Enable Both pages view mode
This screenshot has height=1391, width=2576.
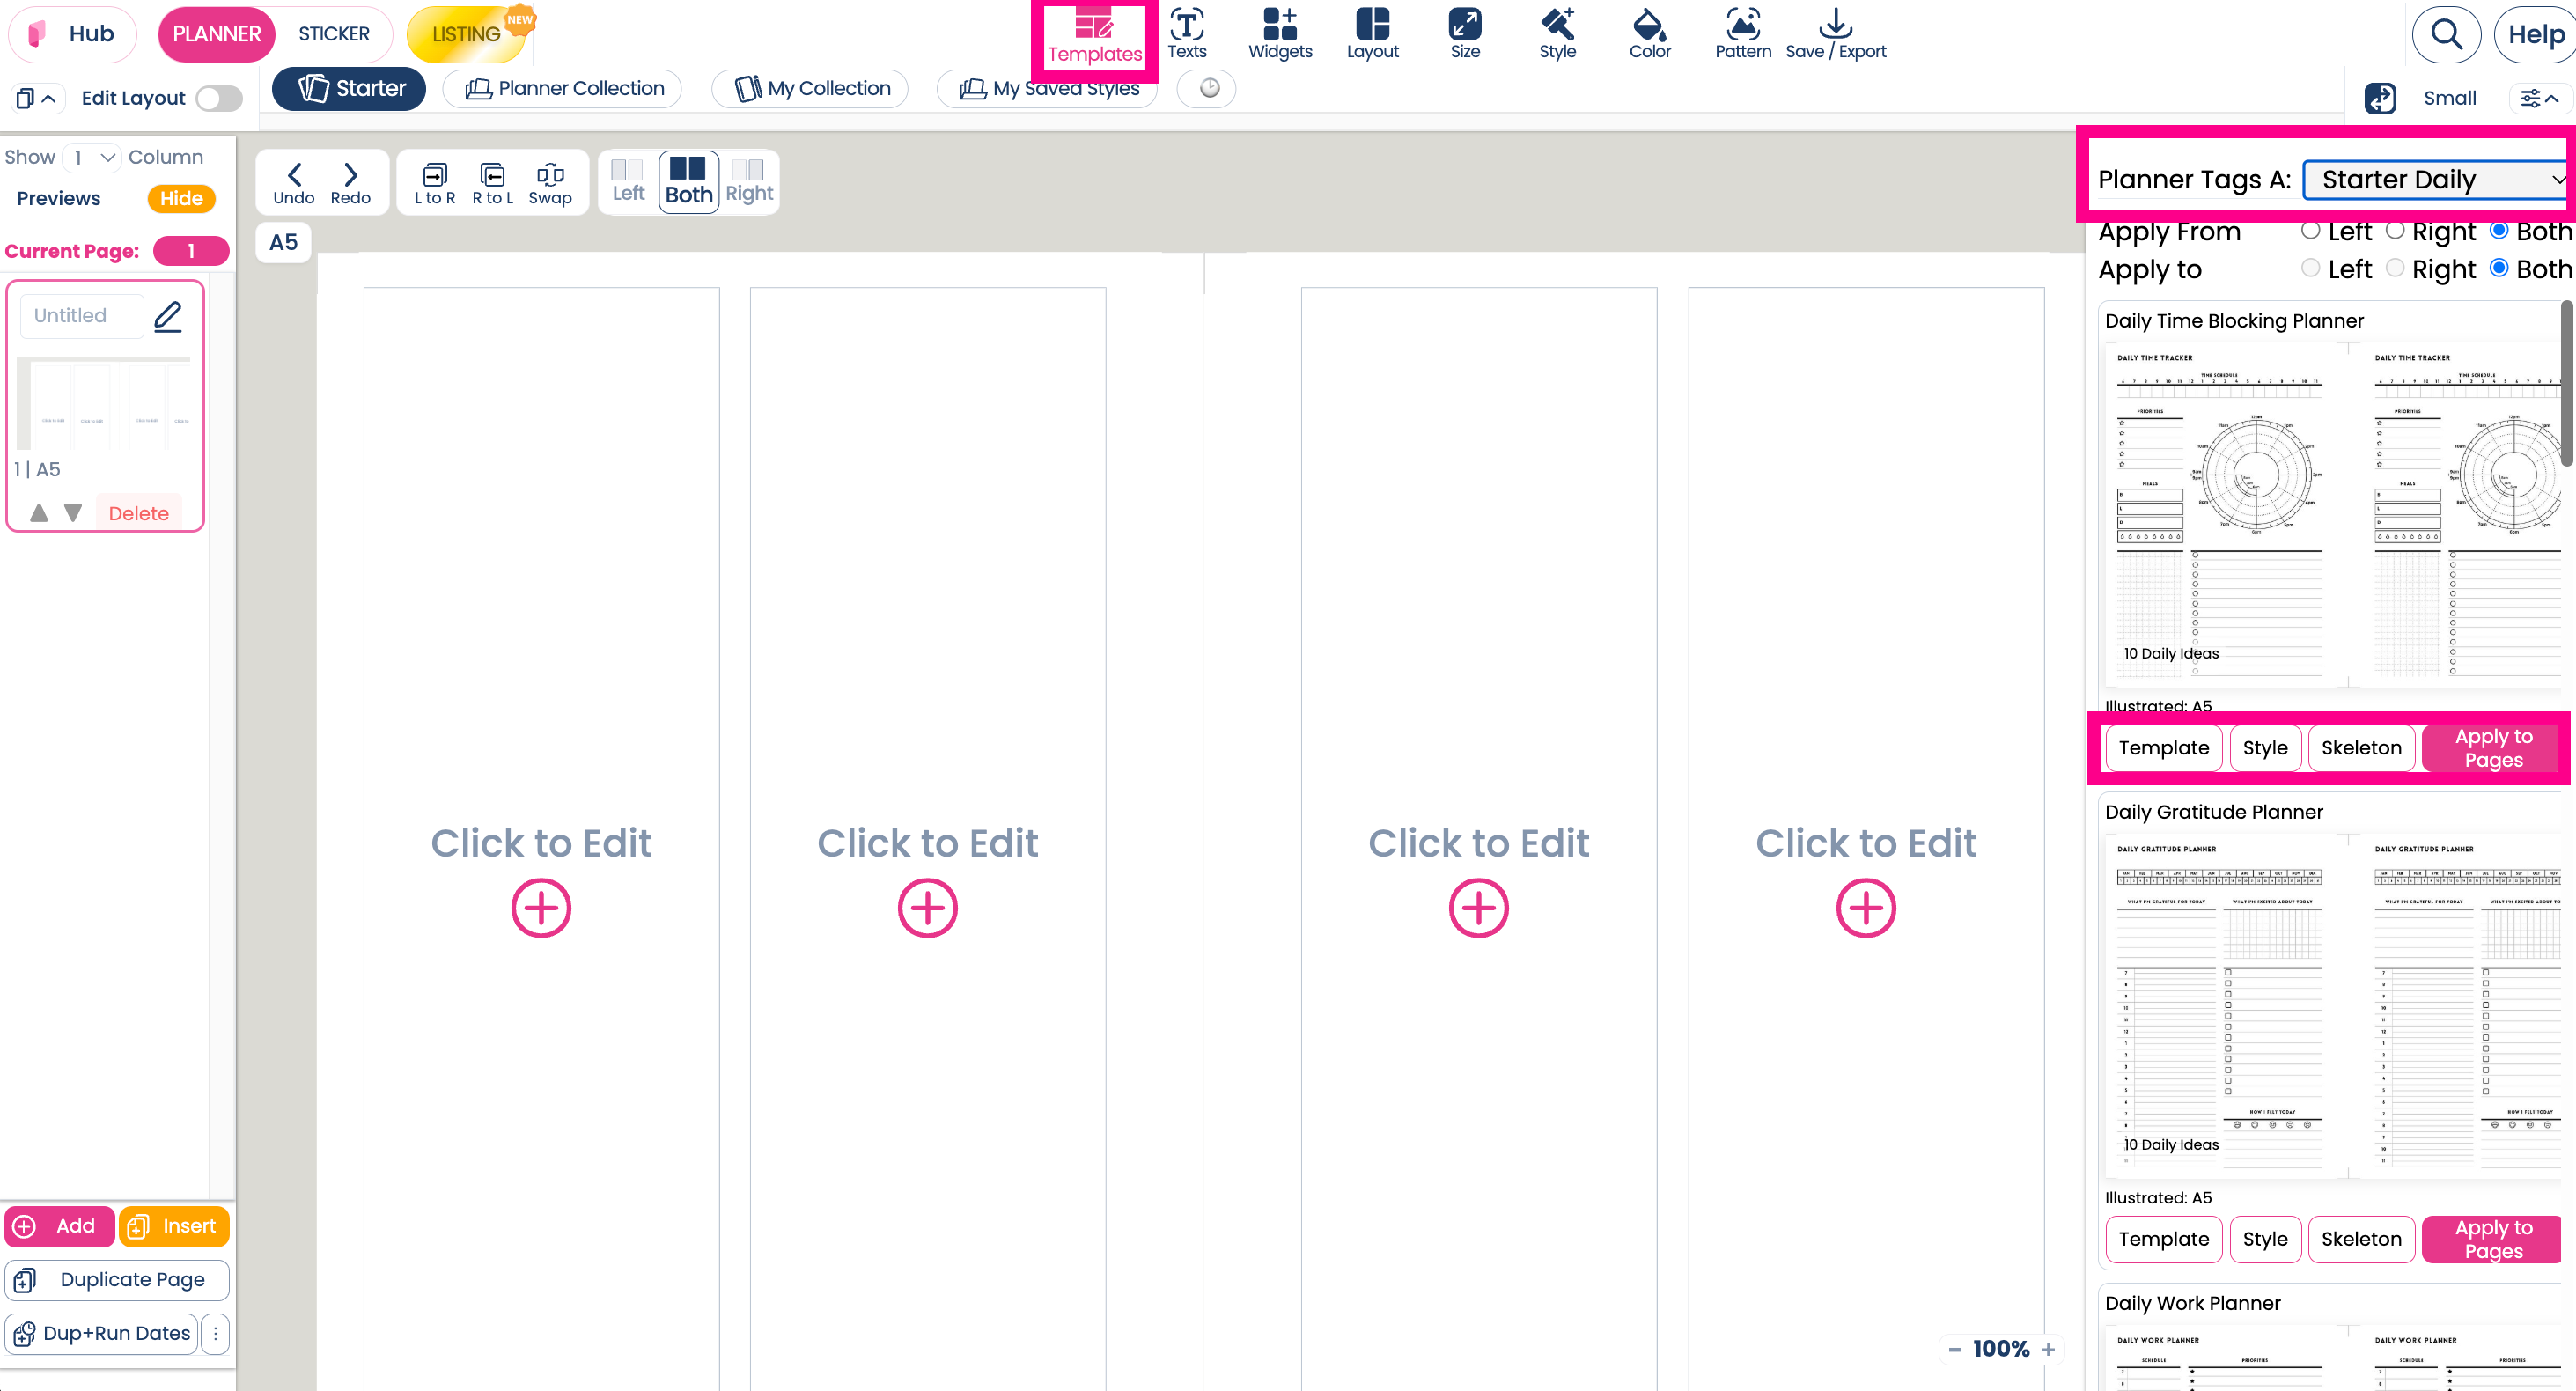tap(688, 181)
